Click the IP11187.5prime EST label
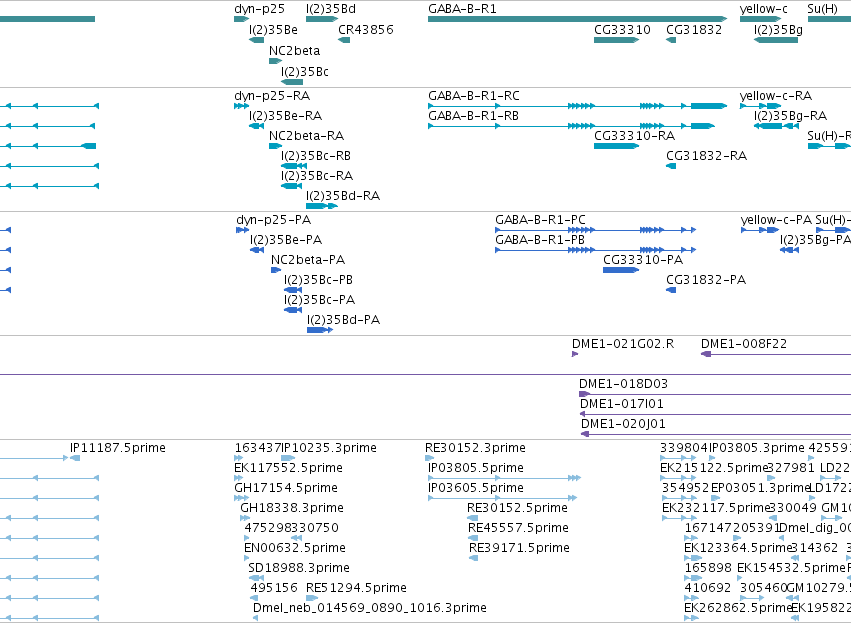 coord(118,449)
